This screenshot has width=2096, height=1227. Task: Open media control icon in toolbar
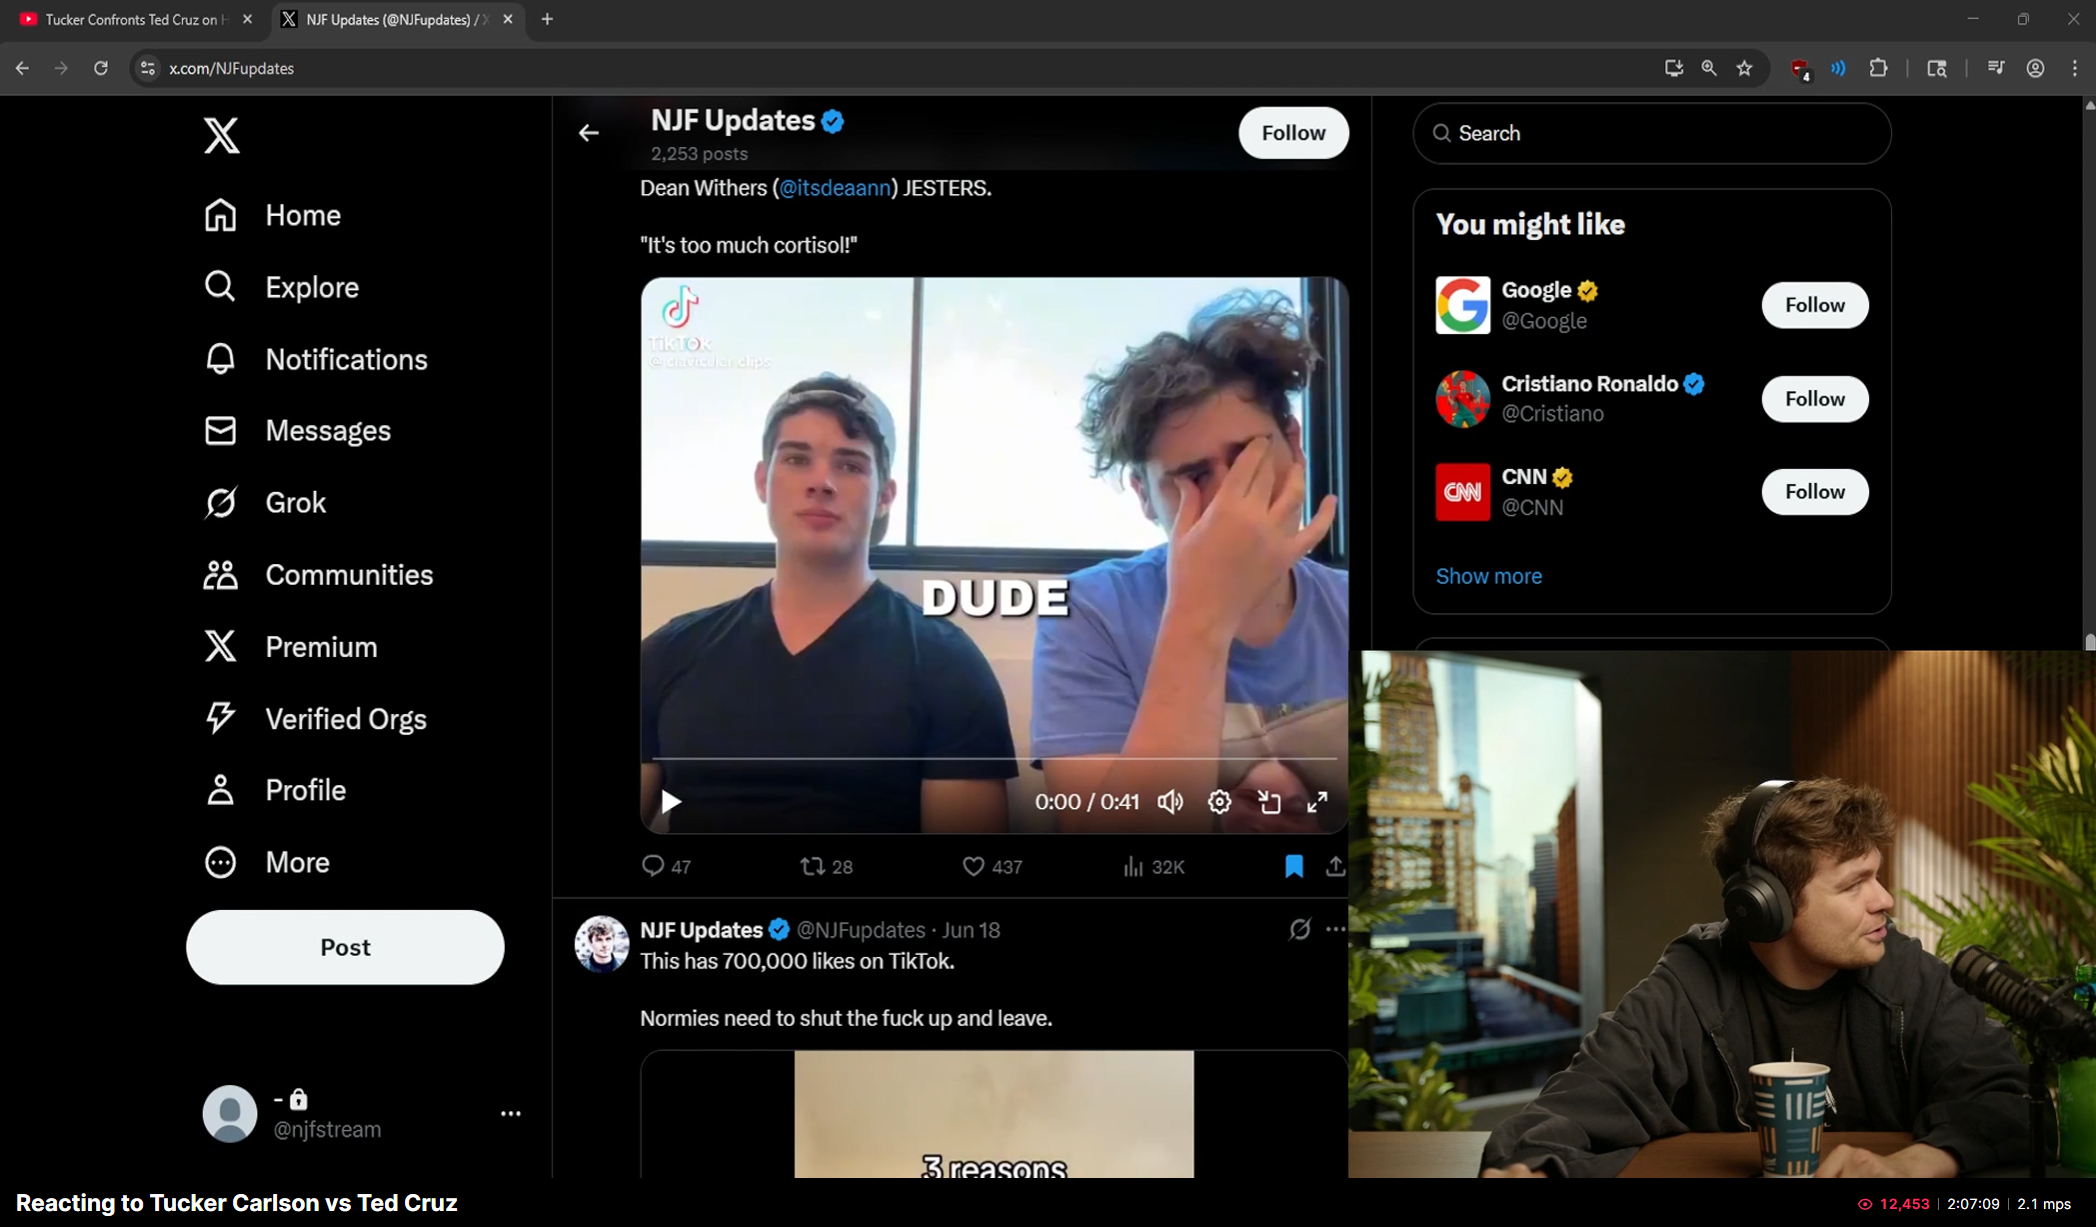click(1995, 68)
